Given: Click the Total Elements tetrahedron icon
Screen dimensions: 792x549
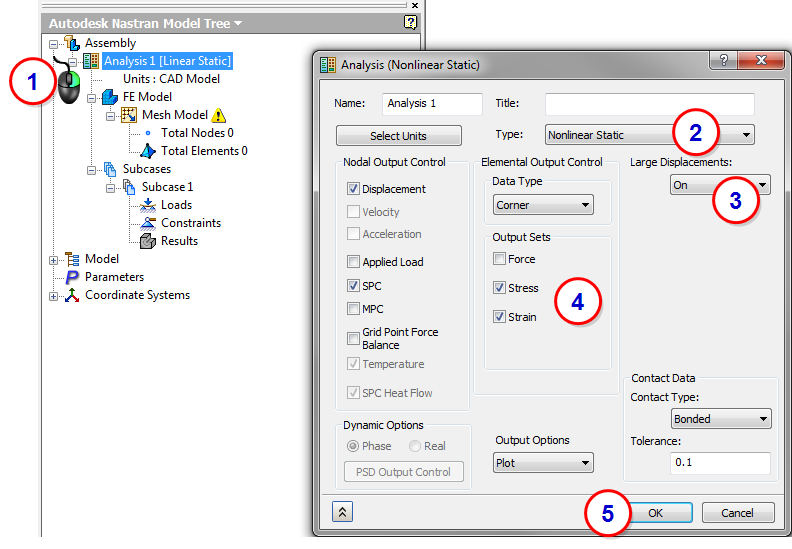Looking at the screenshot, I should (148, 151).
